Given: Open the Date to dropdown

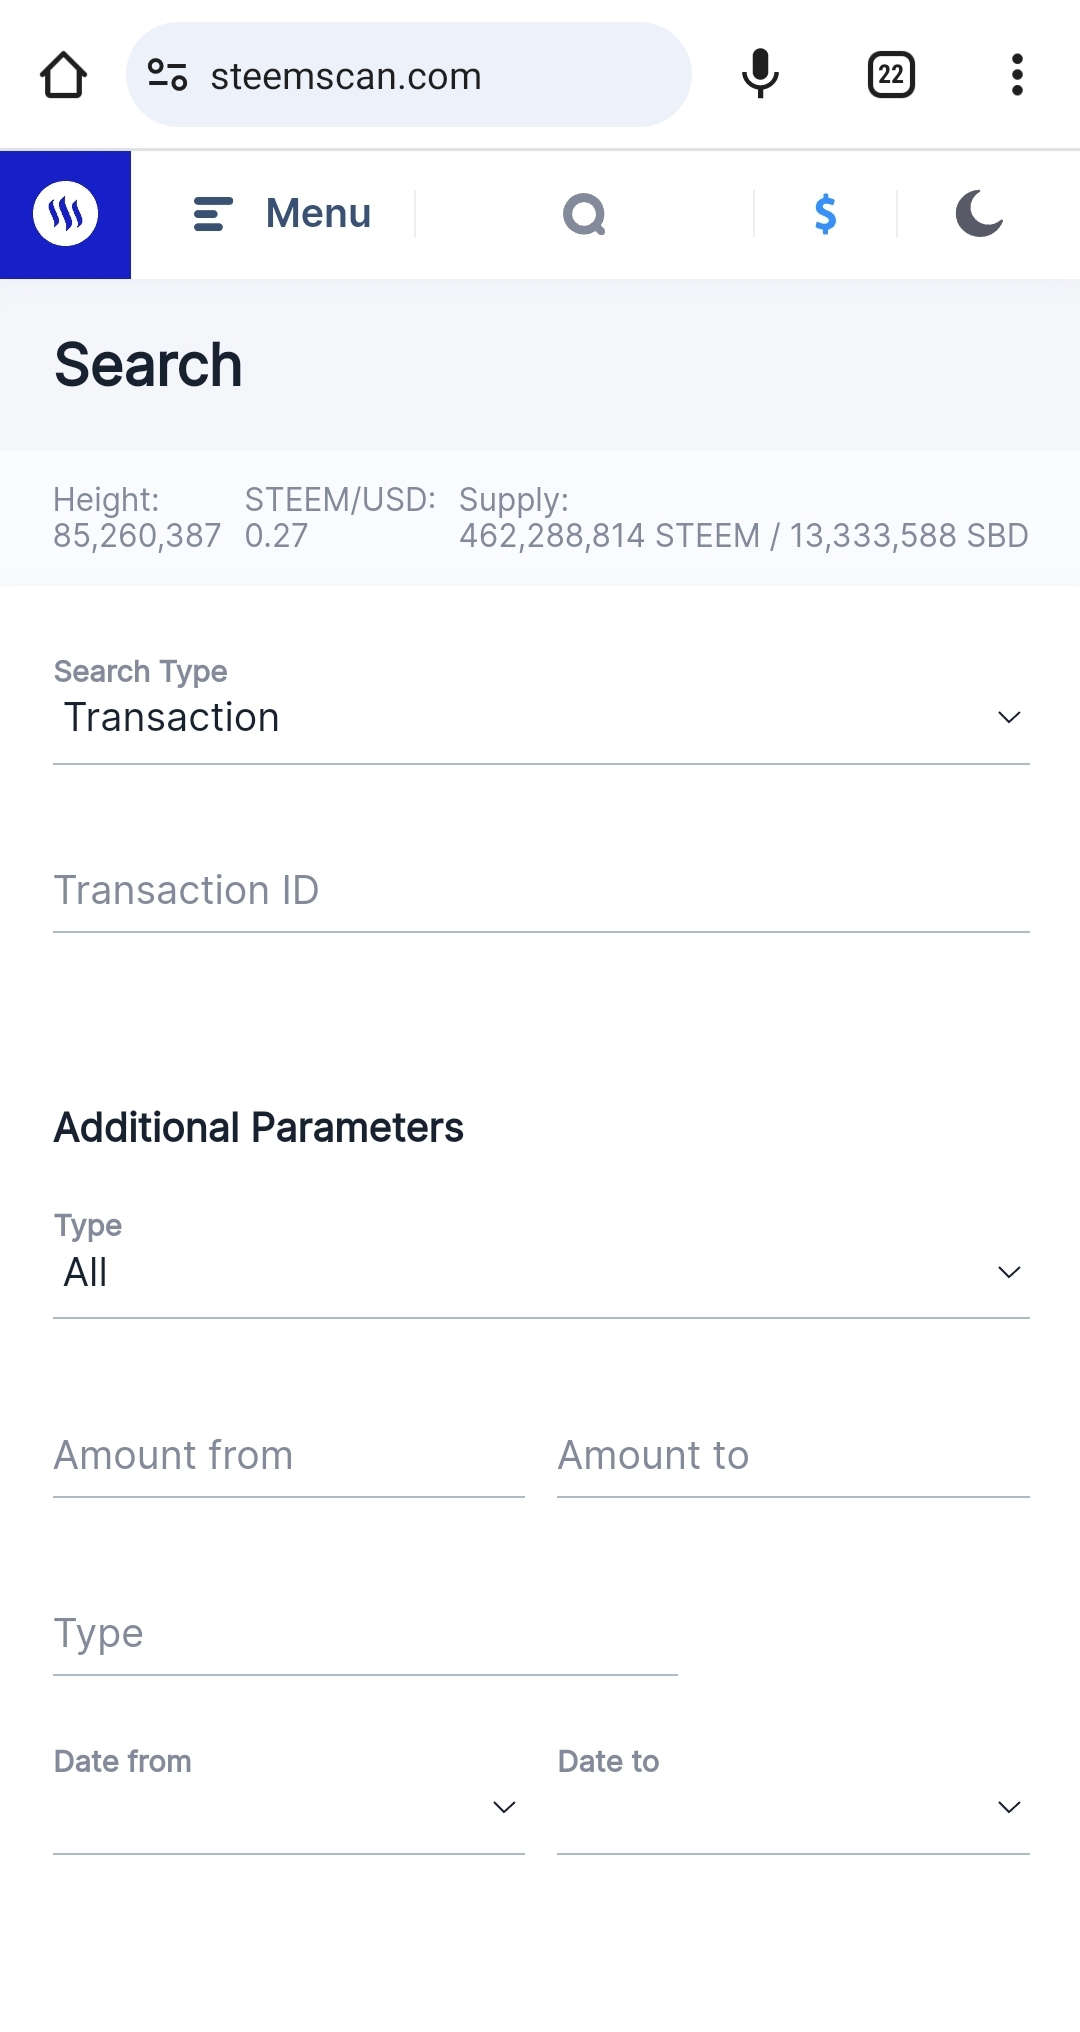Looking at the screenshot, I should point(793,1807).
